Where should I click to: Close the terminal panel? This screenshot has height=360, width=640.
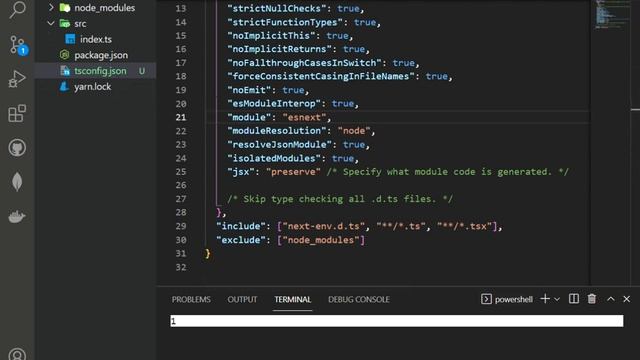(627, 299)
